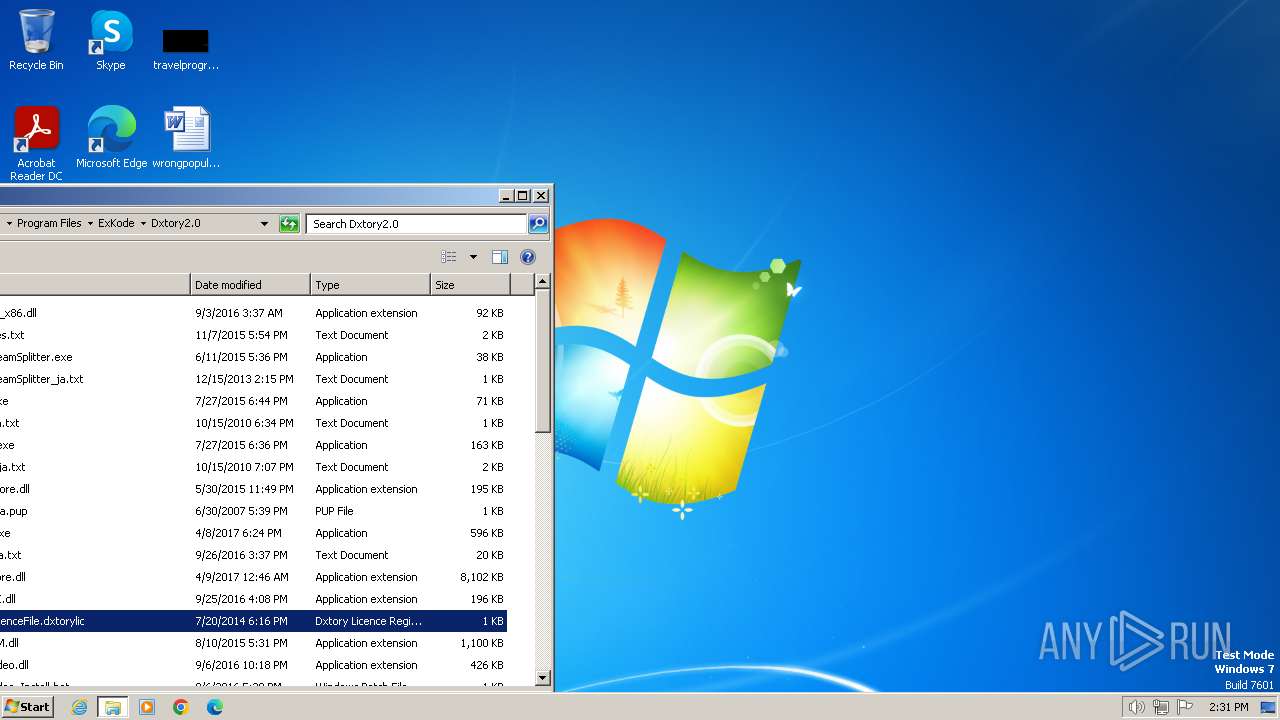Image resolution: width=1280 pixels, height=720 pixels.
Task: Select the PUP File row
Action: pyautogui.click(x=253, y=511)
